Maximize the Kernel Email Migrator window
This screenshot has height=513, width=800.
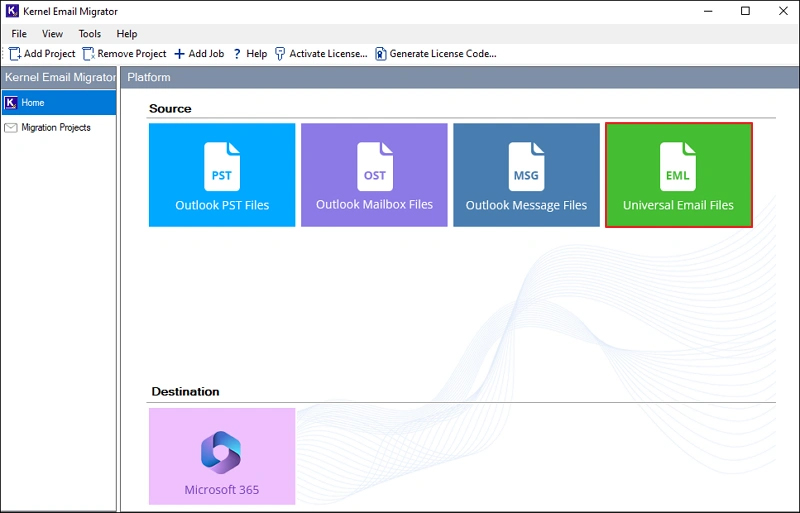pos(745,11)
